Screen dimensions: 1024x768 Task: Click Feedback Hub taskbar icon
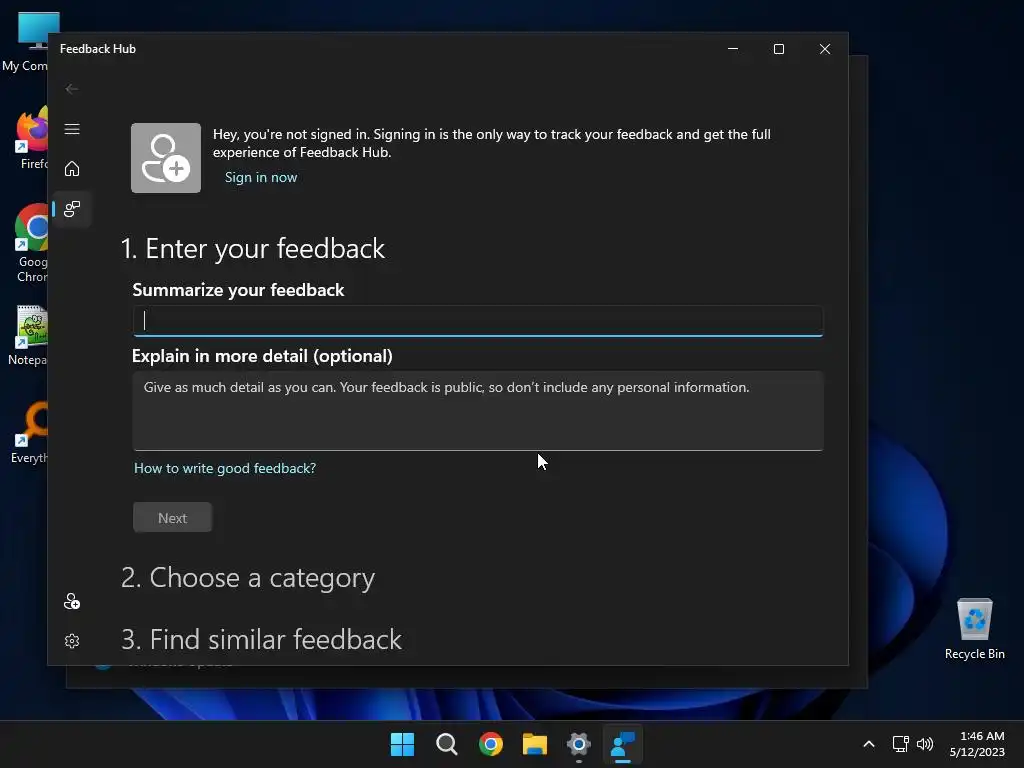click(x=622, y=744)
